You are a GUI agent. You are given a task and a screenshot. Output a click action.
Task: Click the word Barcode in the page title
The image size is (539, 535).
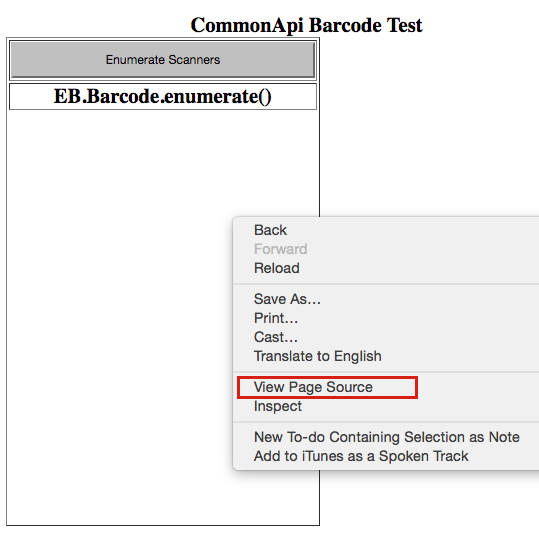point(345,25)
